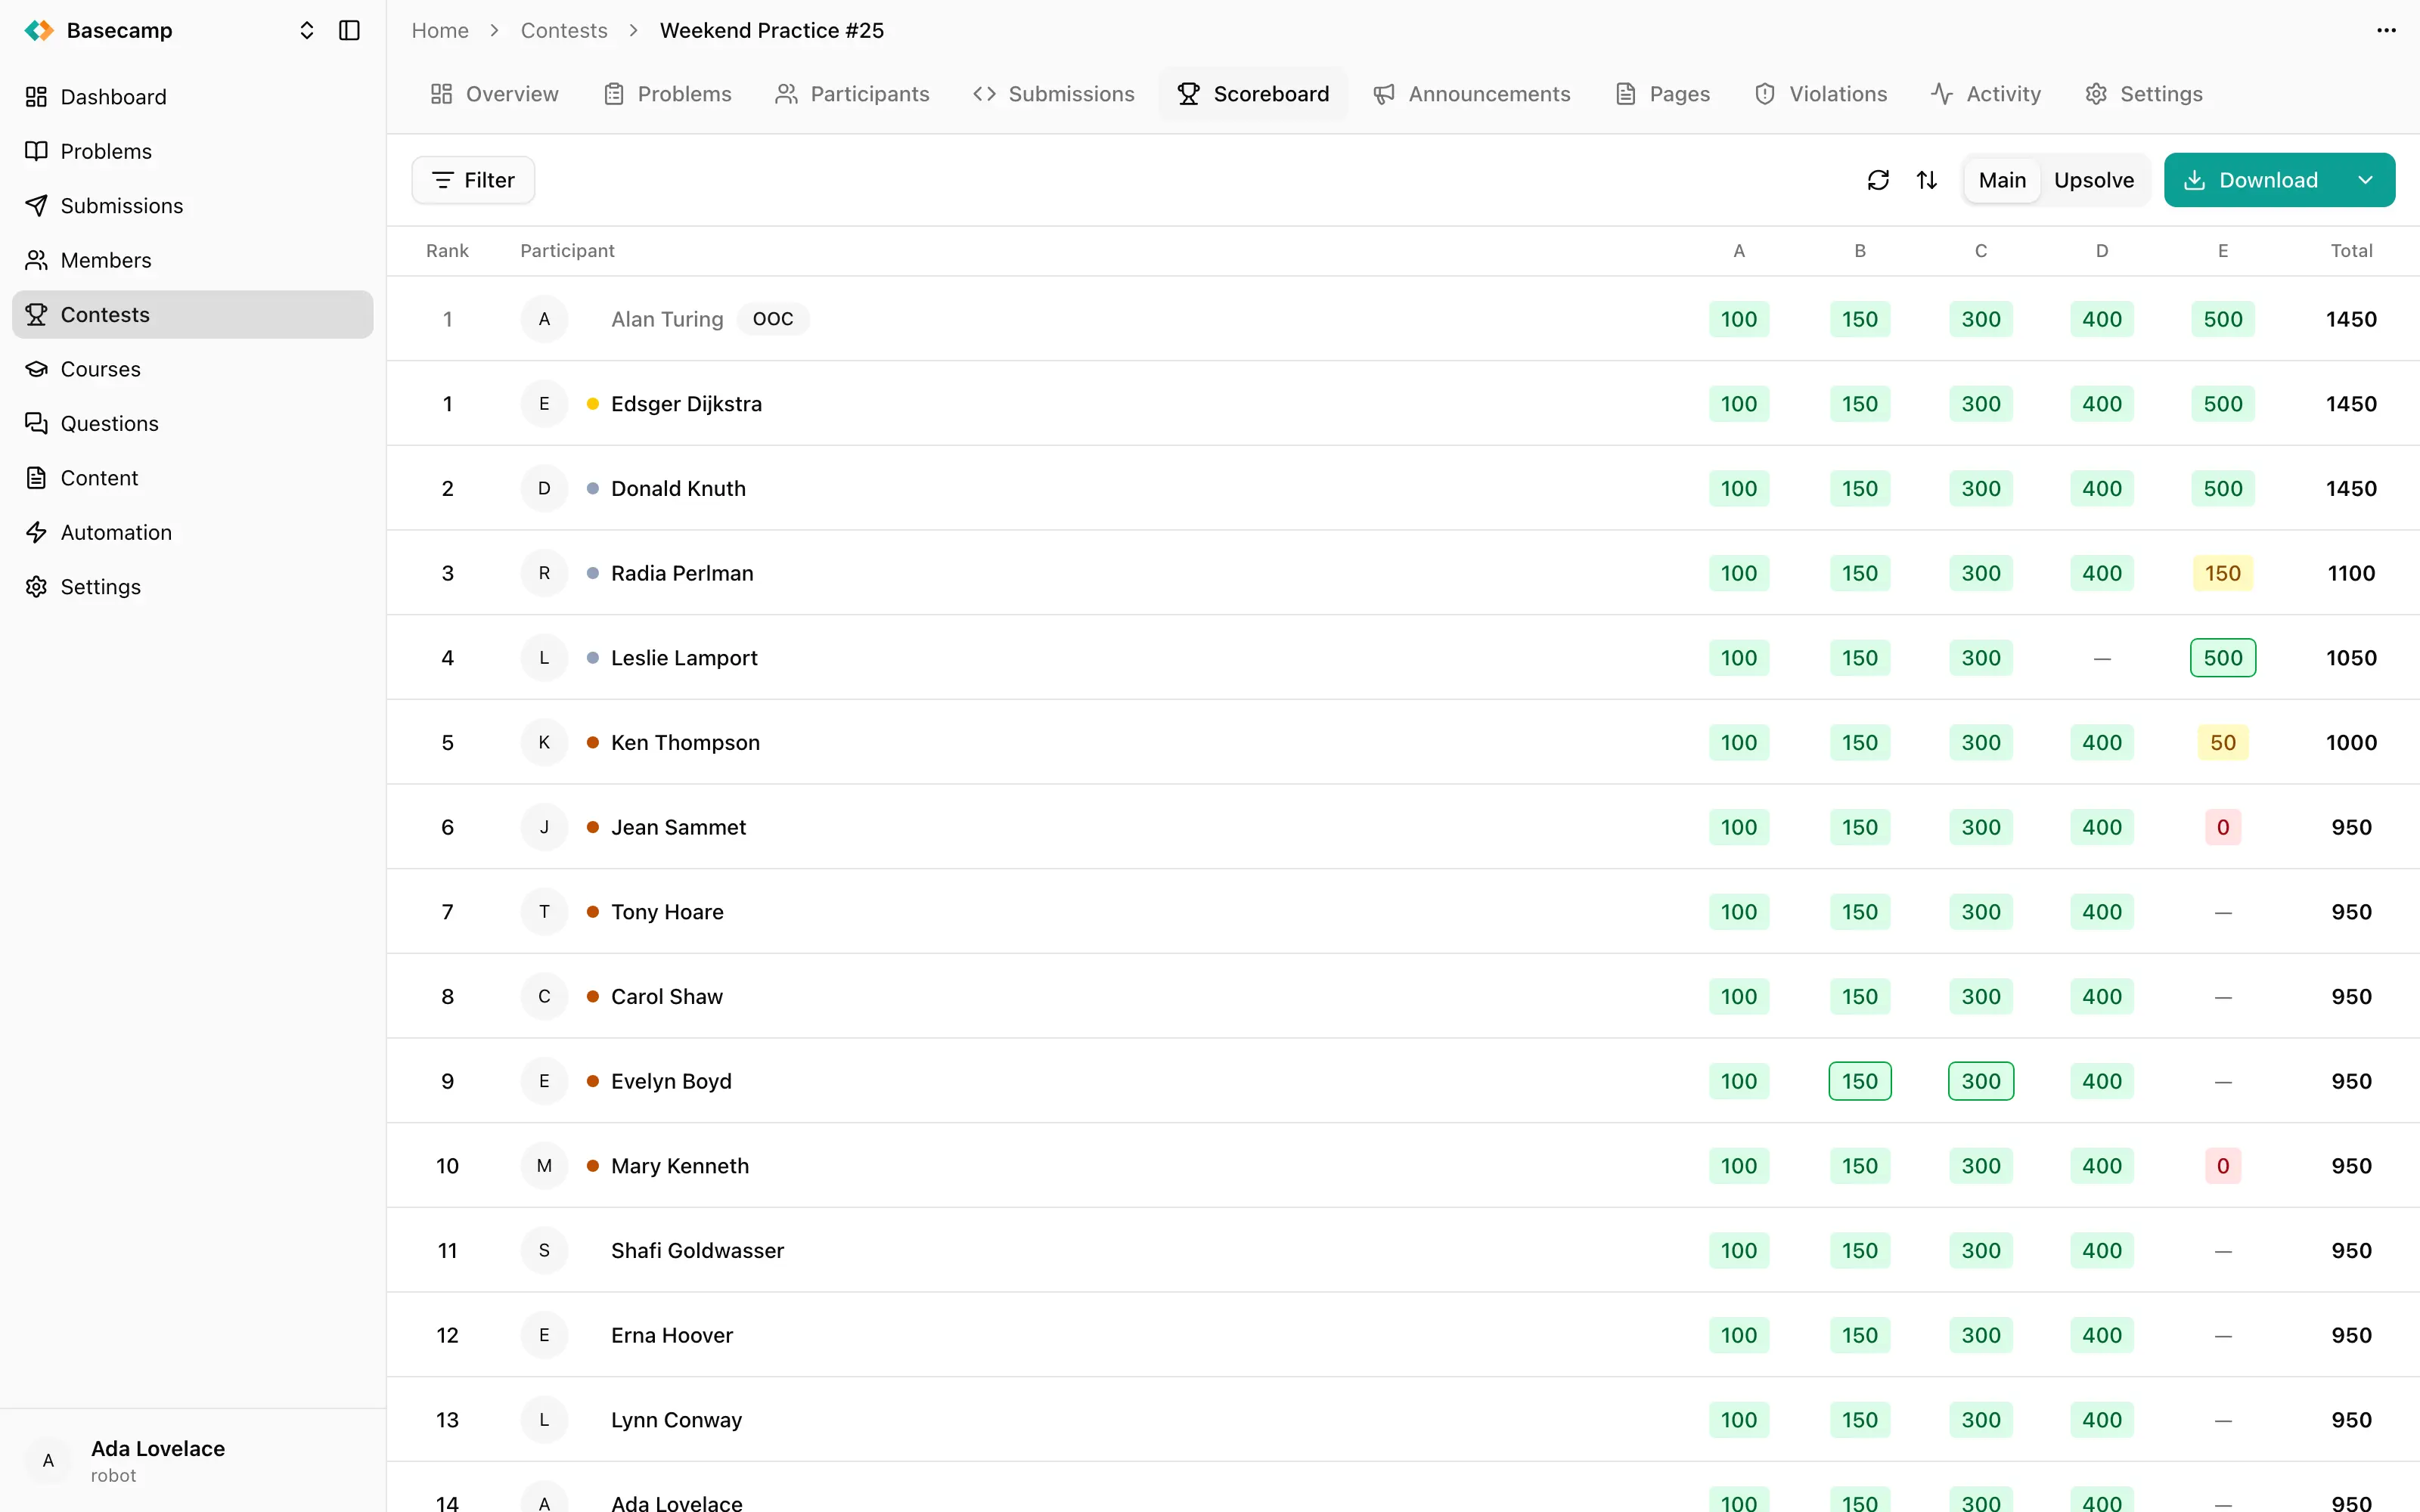Go to Submissions in sidebar
Screen dimensions: 2420x1512
click(193, 206)
